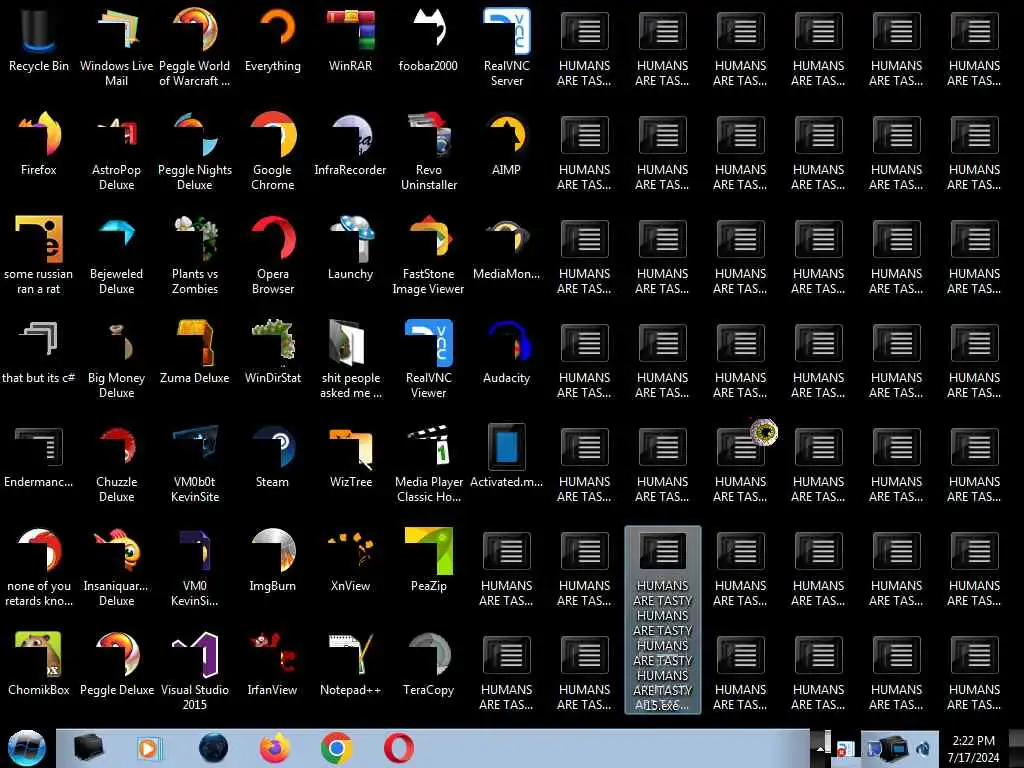Select the 'shit people asked me' folder

click(351, 359)
